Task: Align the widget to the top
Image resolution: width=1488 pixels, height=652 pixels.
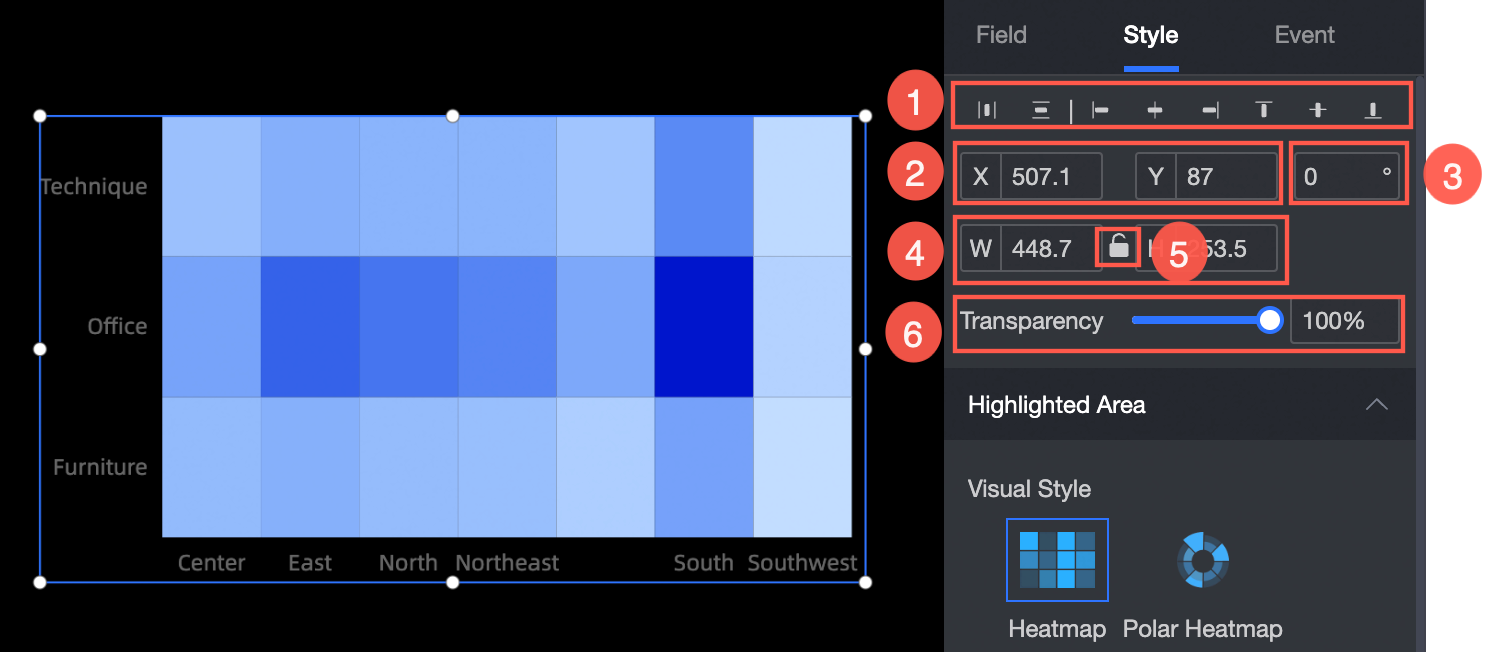Action: pos(1264,110)
